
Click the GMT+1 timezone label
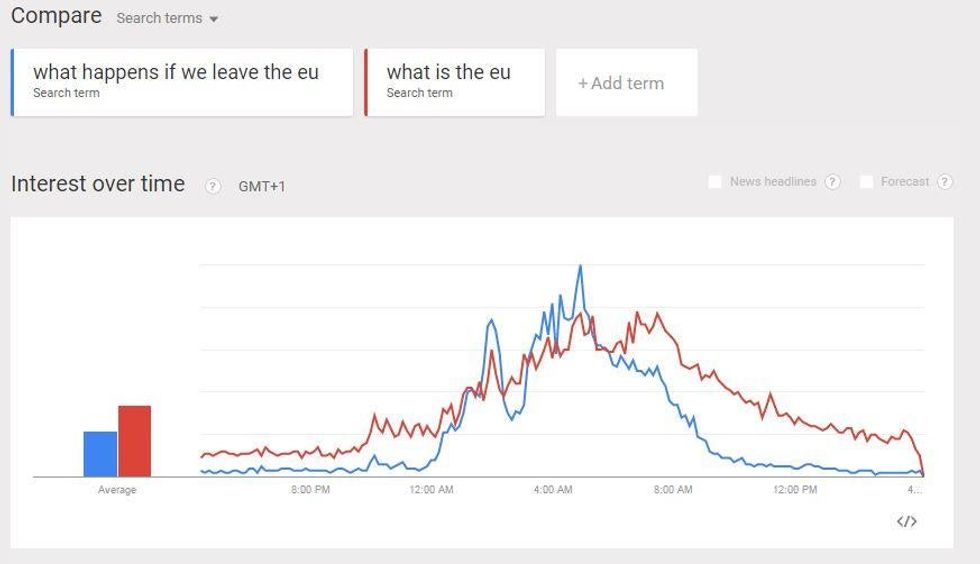pyautogui.click(x=262, y=186)
